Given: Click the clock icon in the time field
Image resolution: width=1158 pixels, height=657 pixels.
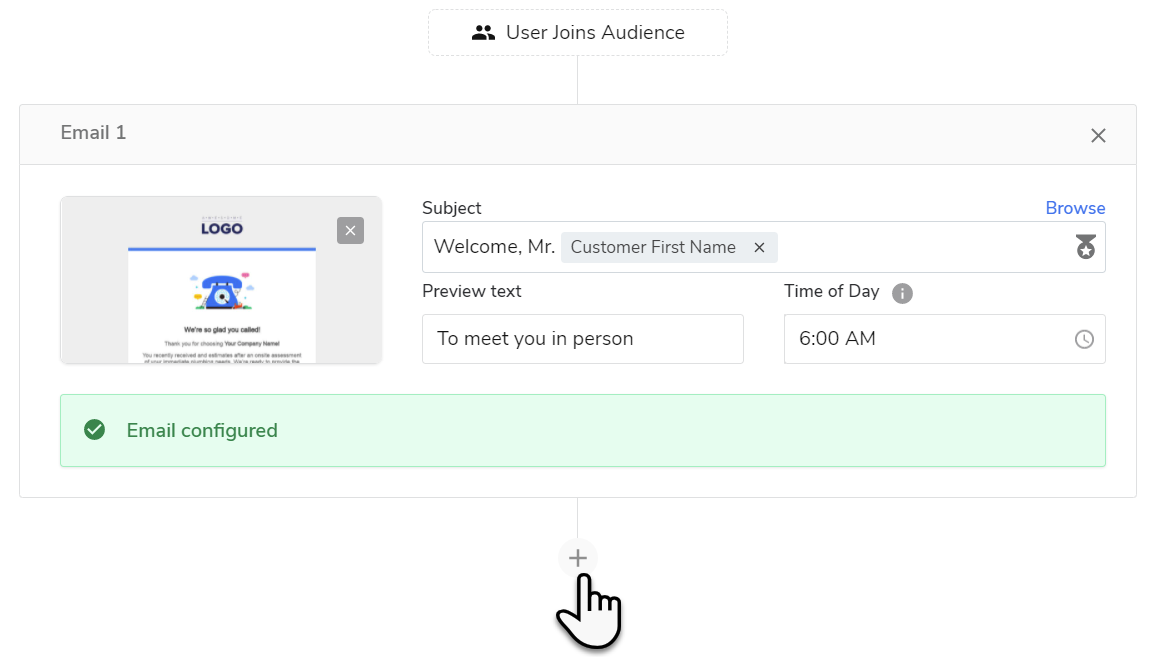Looking at the screenshot, I should click(1084, 339).
